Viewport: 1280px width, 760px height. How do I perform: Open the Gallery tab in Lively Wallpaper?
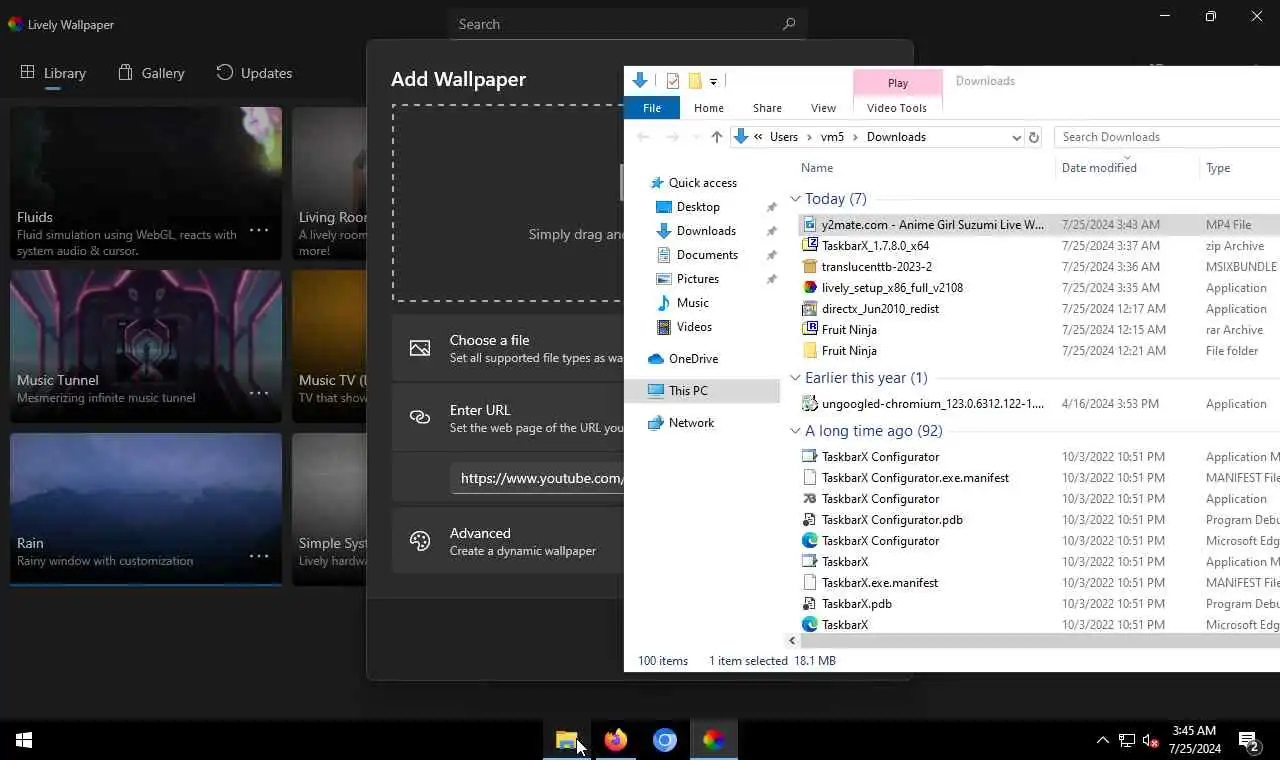click(151, 73)
